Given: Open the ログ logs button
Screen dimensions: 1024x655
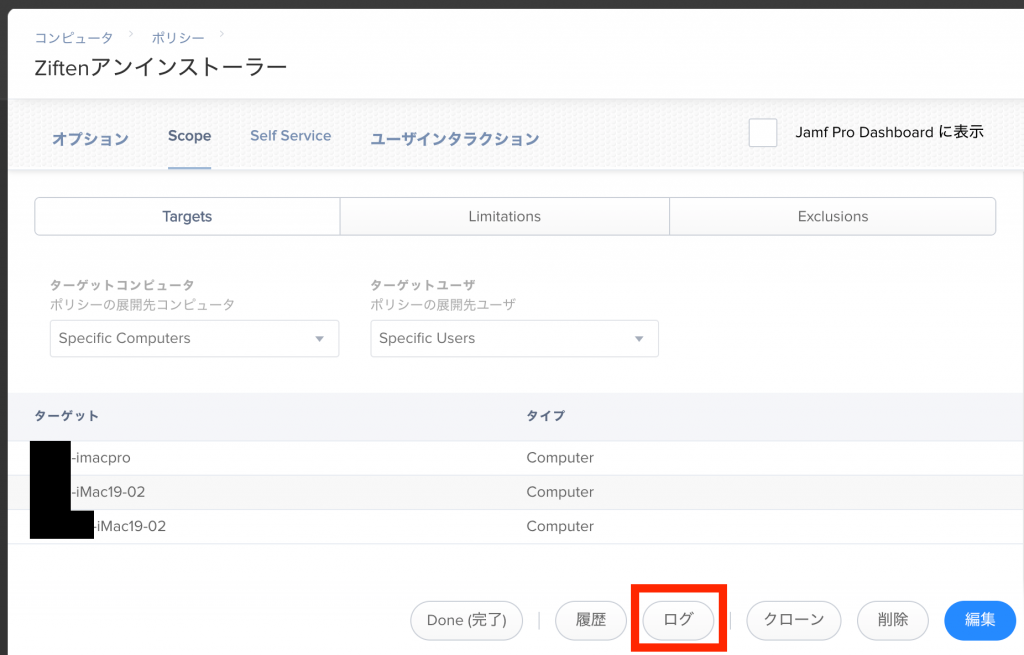Looking at the screenshot, I should point(679,620).
